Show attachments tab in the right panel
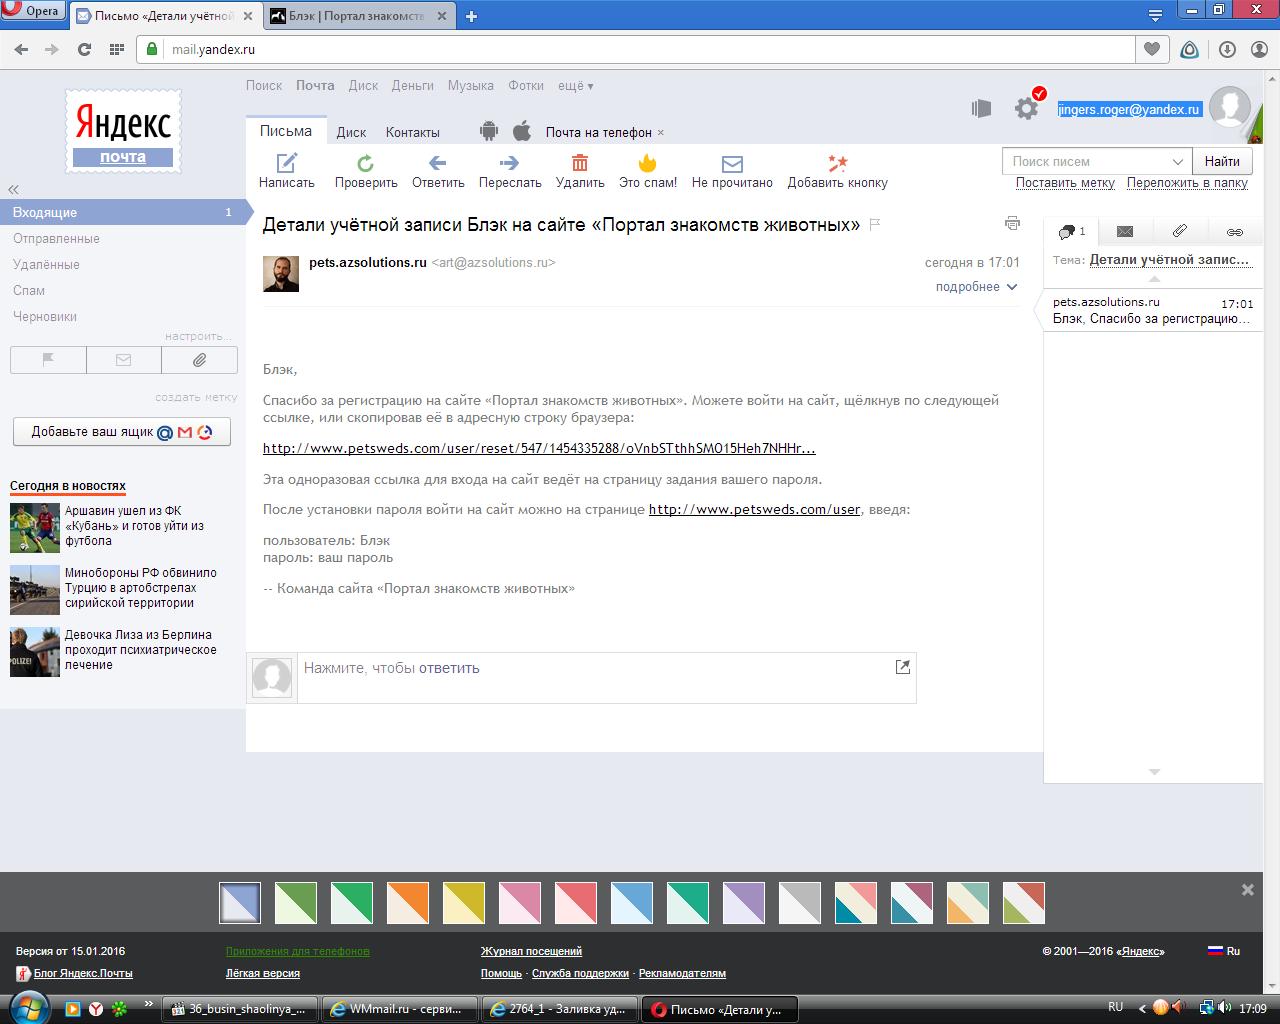Viewport: 1280px width, 1024px height. [1180, 231]
